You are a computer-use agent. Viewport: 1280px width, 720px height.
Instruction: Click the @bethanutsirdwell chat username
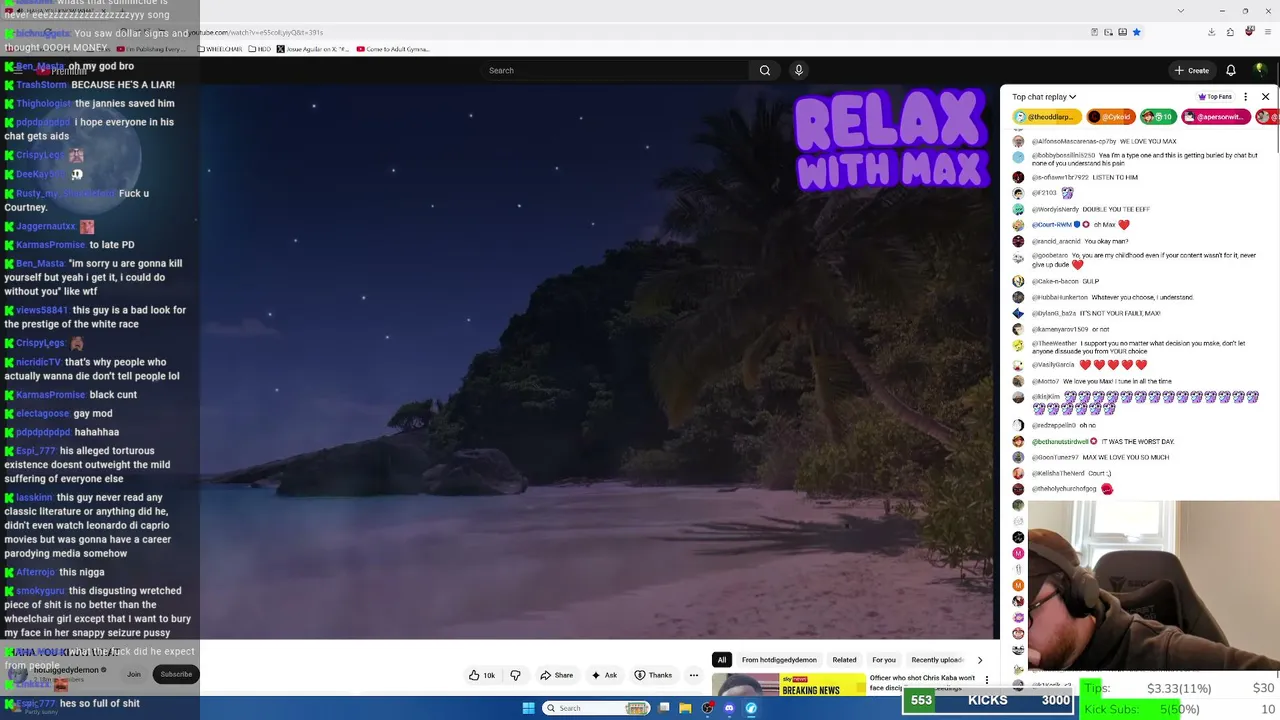coord(1060,441)
